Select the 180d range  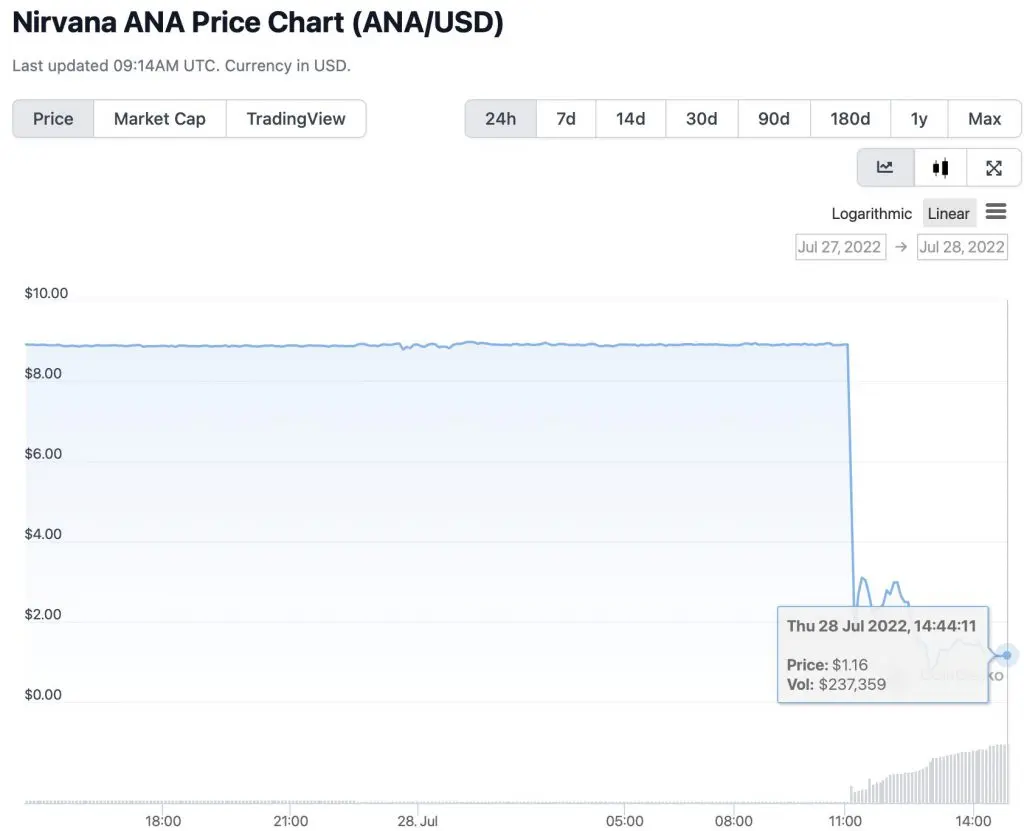pyautogui.click(x=850, y=119)
